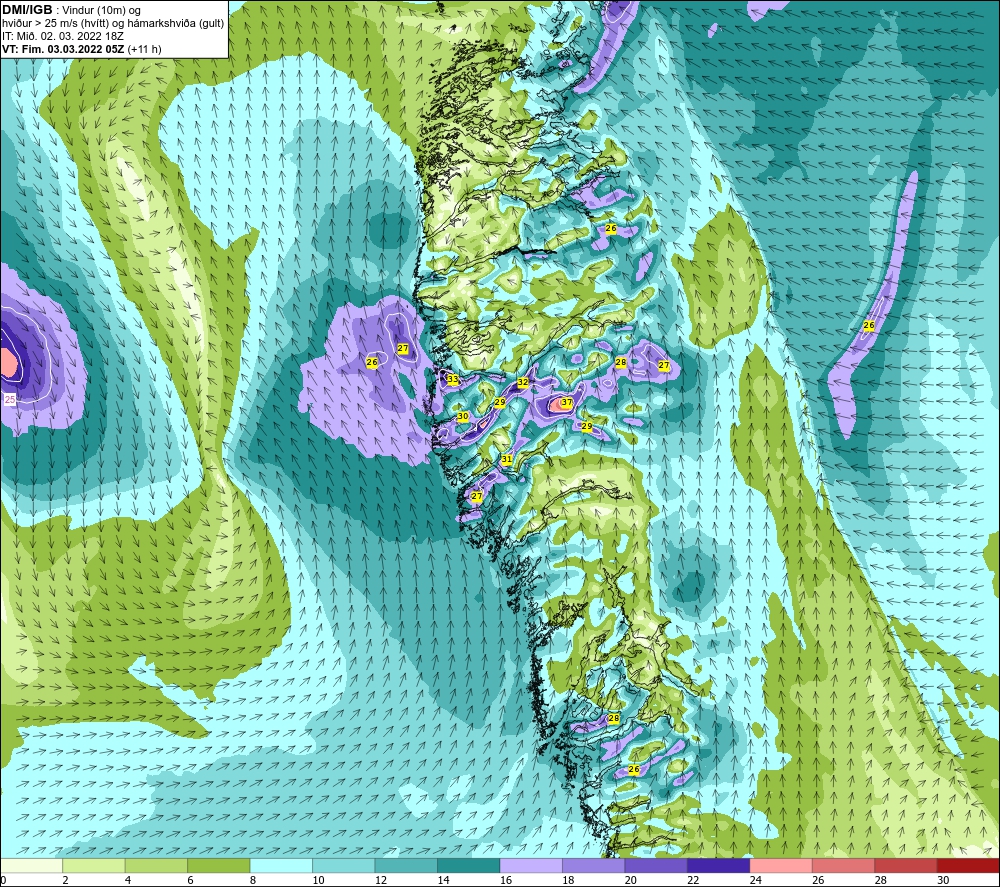The width and height of the screenshot is (1000, 887).
Task: Pick the 24–26 m/s pink legend swatch
Action: coord(781,865)
